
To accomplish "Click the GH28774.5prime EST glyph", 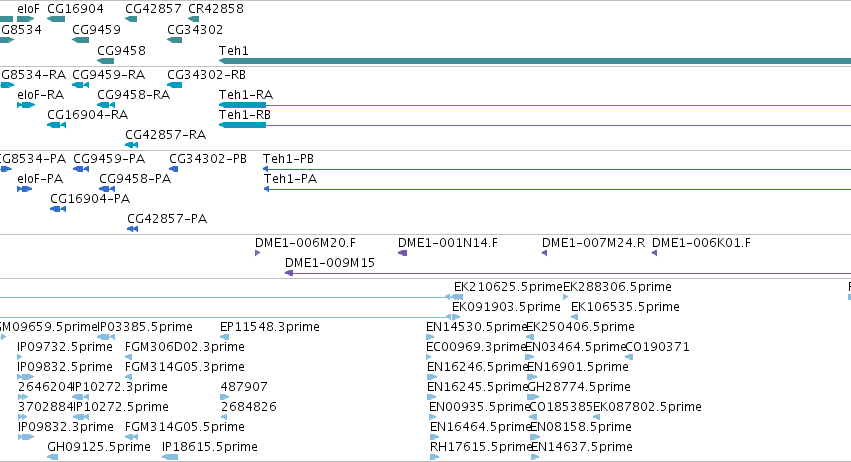I will (x=533, y=397).
